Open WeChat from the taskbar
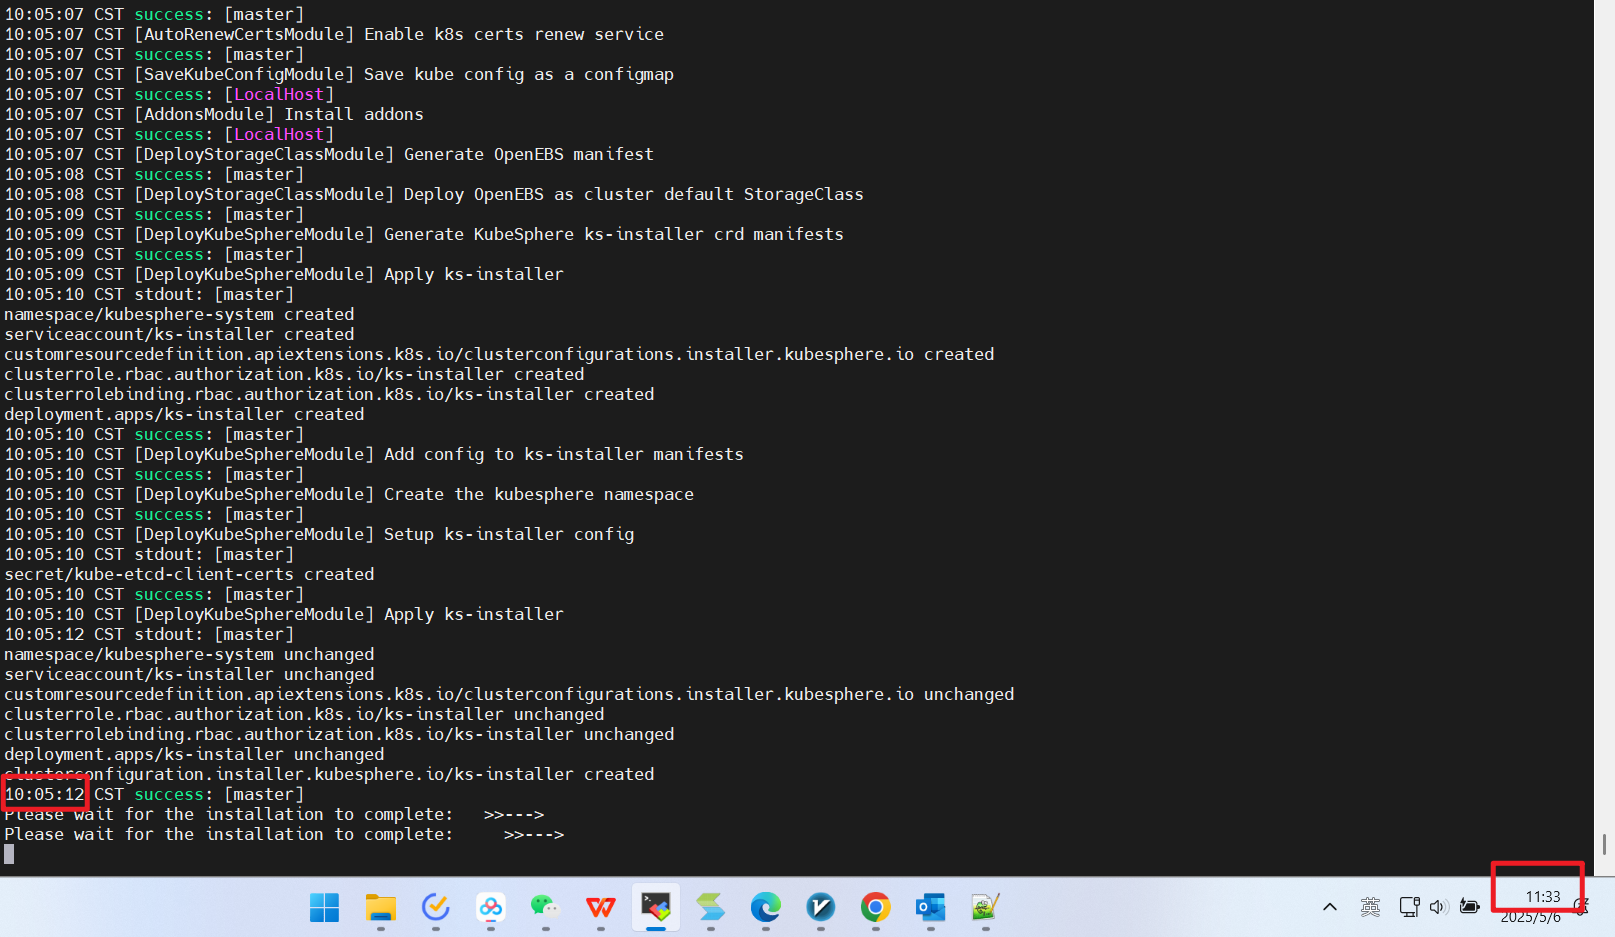This screenshot has width=1615, height=937. [545, 907]
